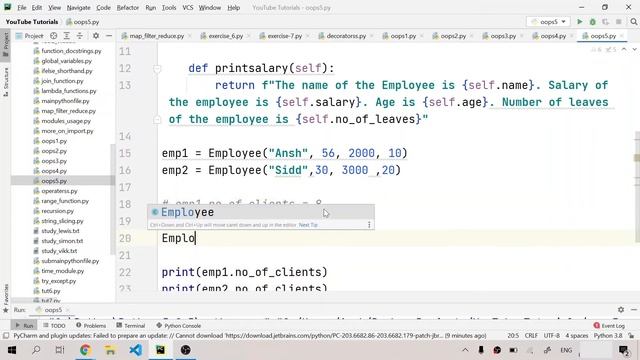Viewport: 640px width, 360px height.
Task: Open Chrome from the taskbar
Action: pos(85,350)
